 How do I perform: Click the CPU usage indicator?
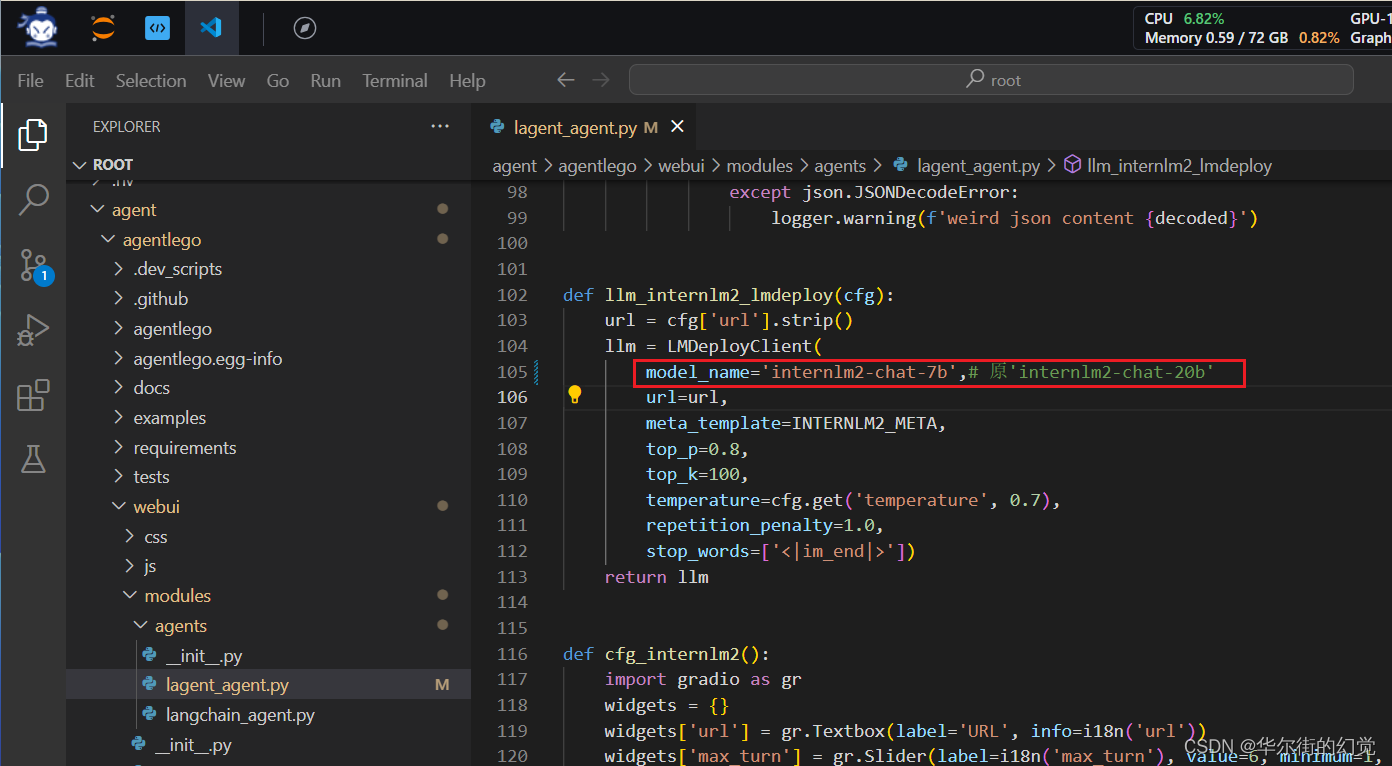tap(1184, 18)
